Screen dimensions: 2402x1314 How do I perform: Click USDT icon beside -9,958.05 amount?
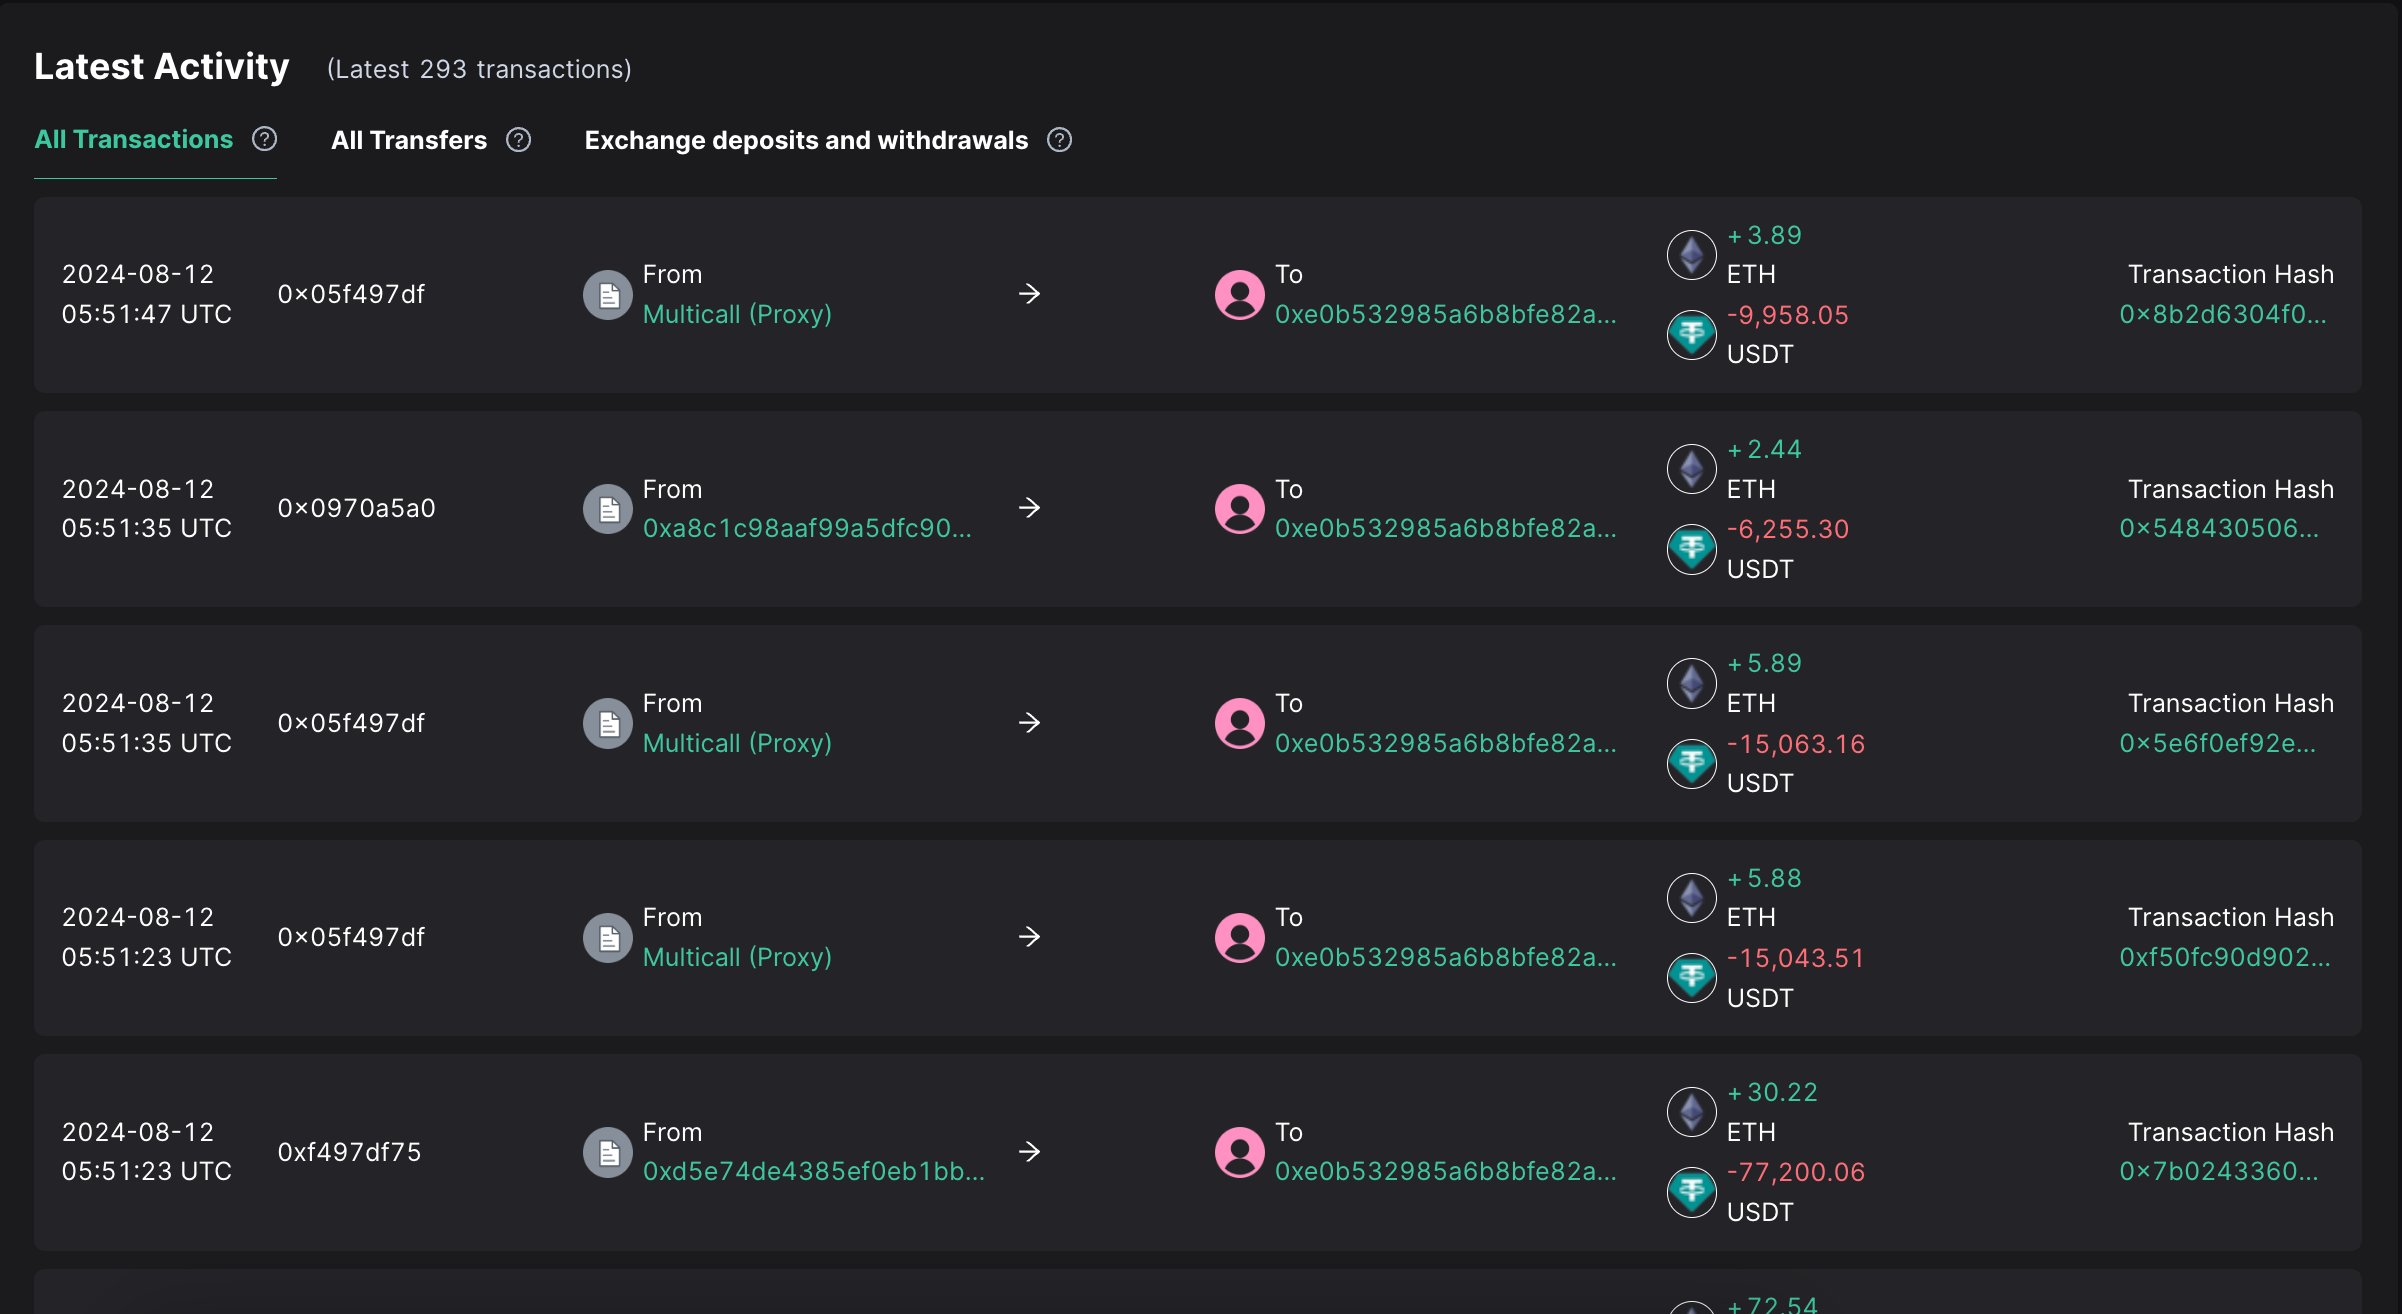click(1691, 335)
